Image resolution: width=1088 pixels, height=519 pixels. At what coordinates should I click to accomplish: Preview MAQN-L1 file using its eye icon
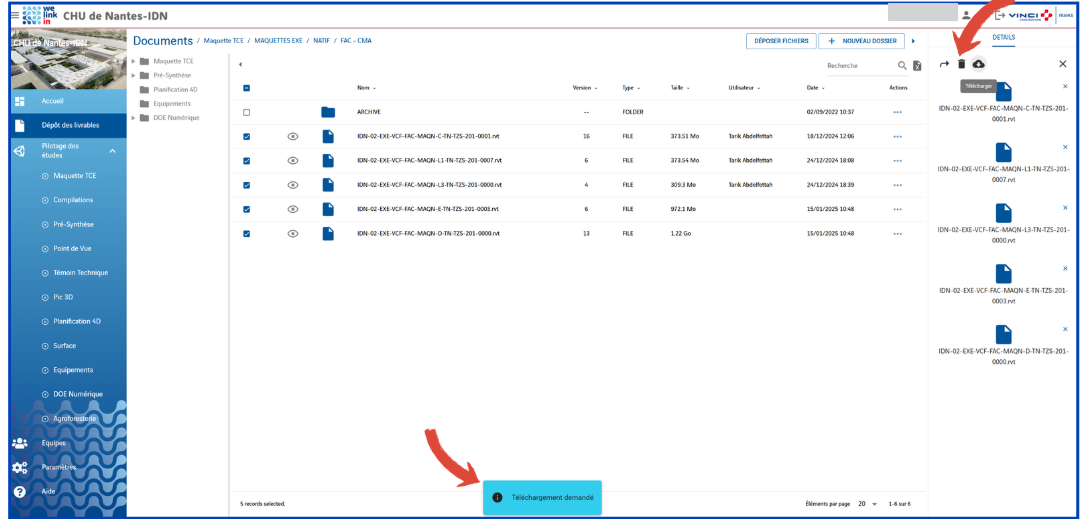[293, 160]
